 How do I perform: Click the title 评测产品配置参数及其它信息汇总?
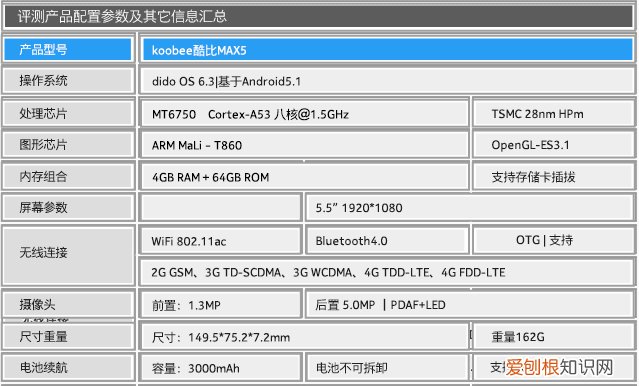click(x=121, y=16)
